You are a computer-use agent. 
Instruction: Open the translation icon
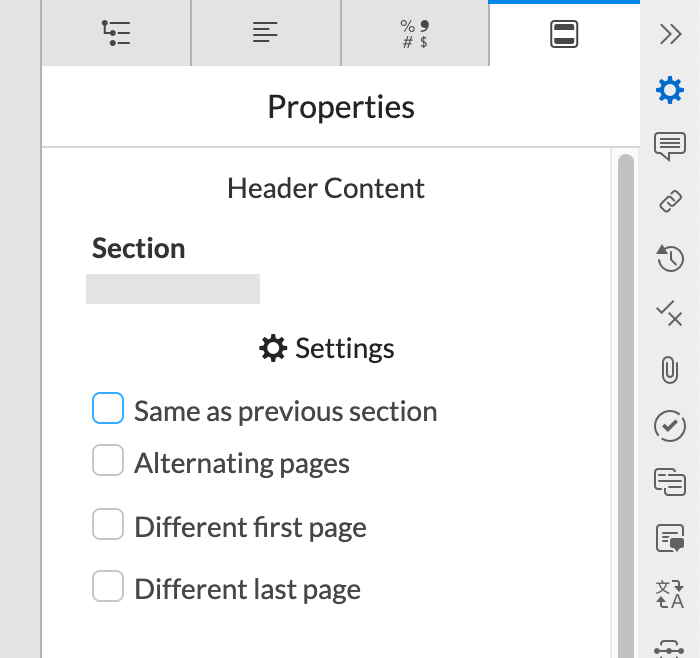(669, 594)
